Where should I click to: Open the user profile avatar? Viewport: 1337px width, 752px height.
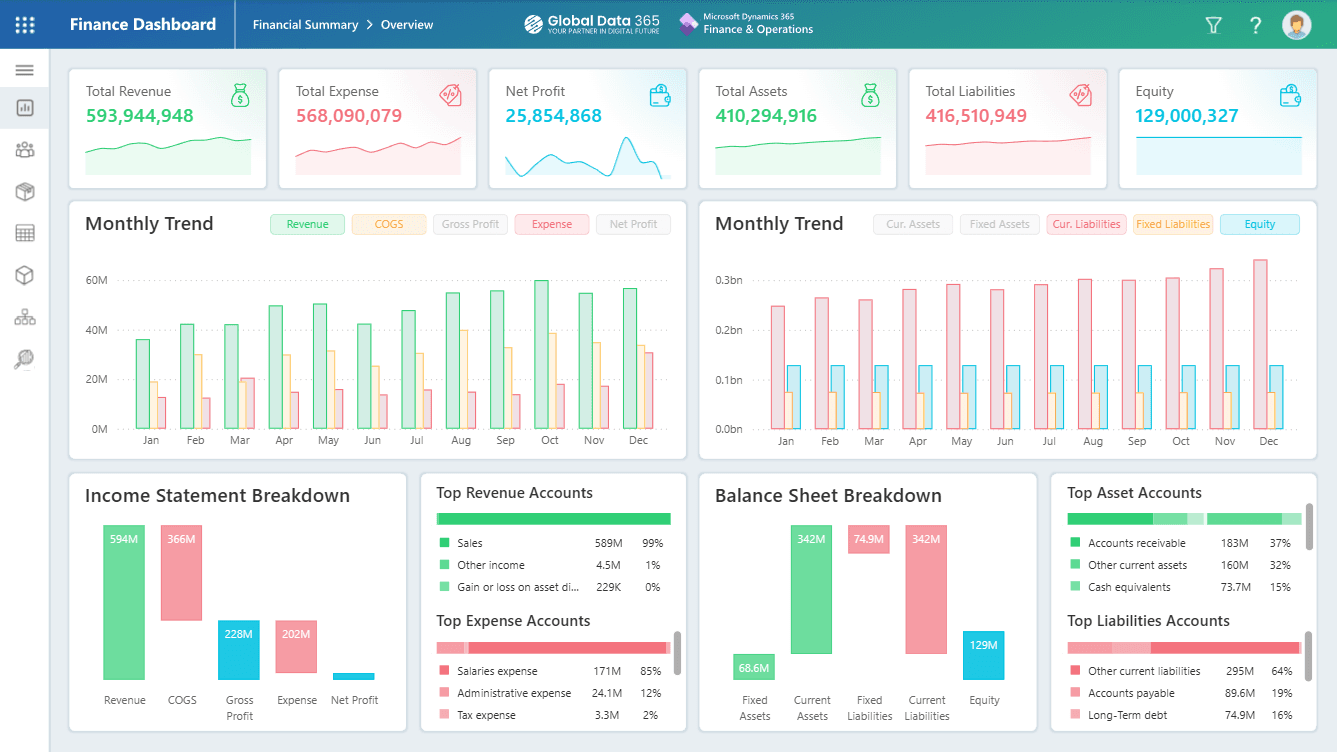1297,25
